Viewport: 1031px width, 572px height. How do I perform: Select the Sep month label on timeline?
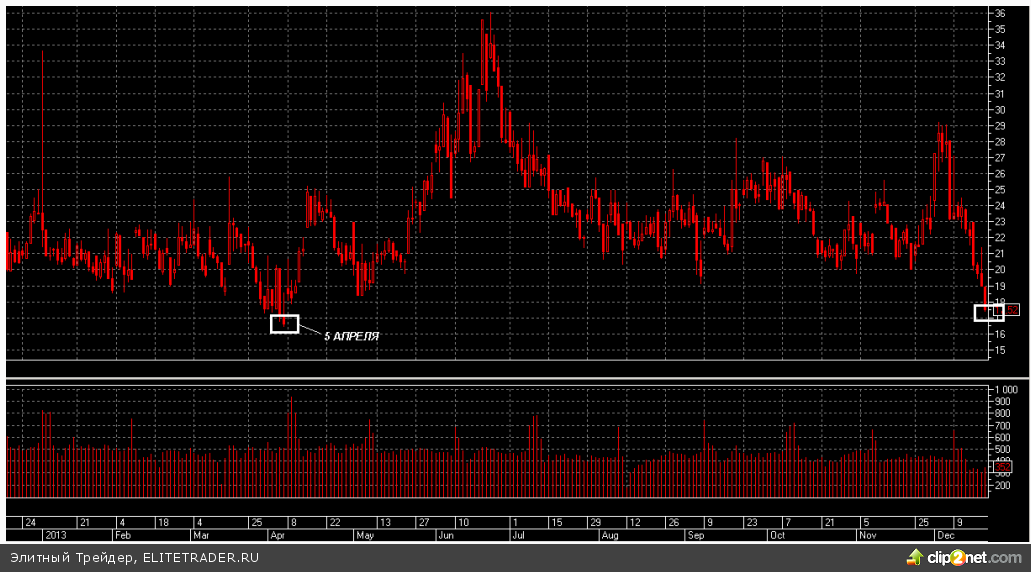point(694,535)
